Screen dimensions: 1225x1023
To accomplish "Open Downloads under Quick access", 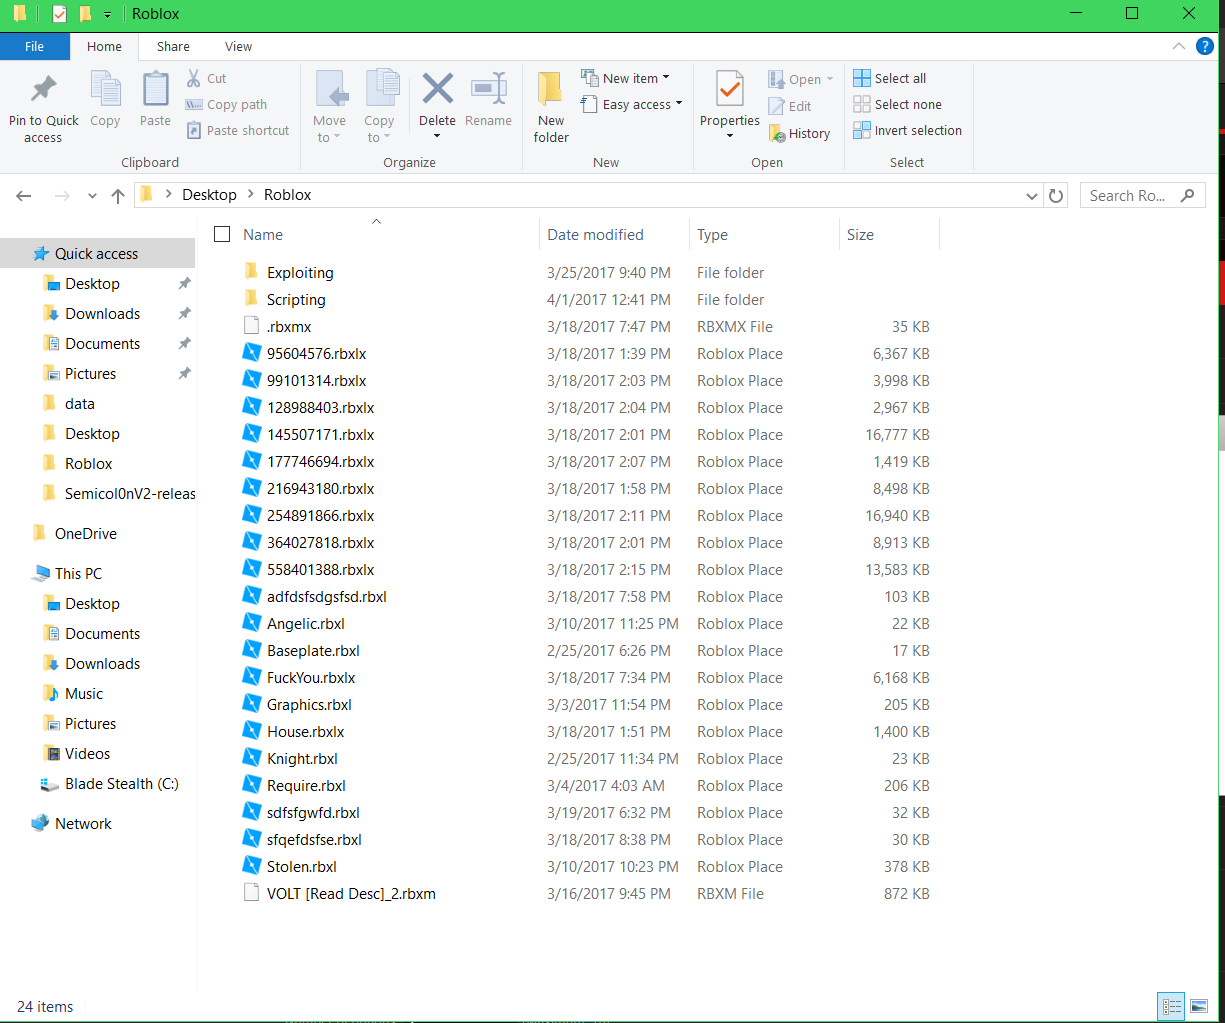I will 102,314.
